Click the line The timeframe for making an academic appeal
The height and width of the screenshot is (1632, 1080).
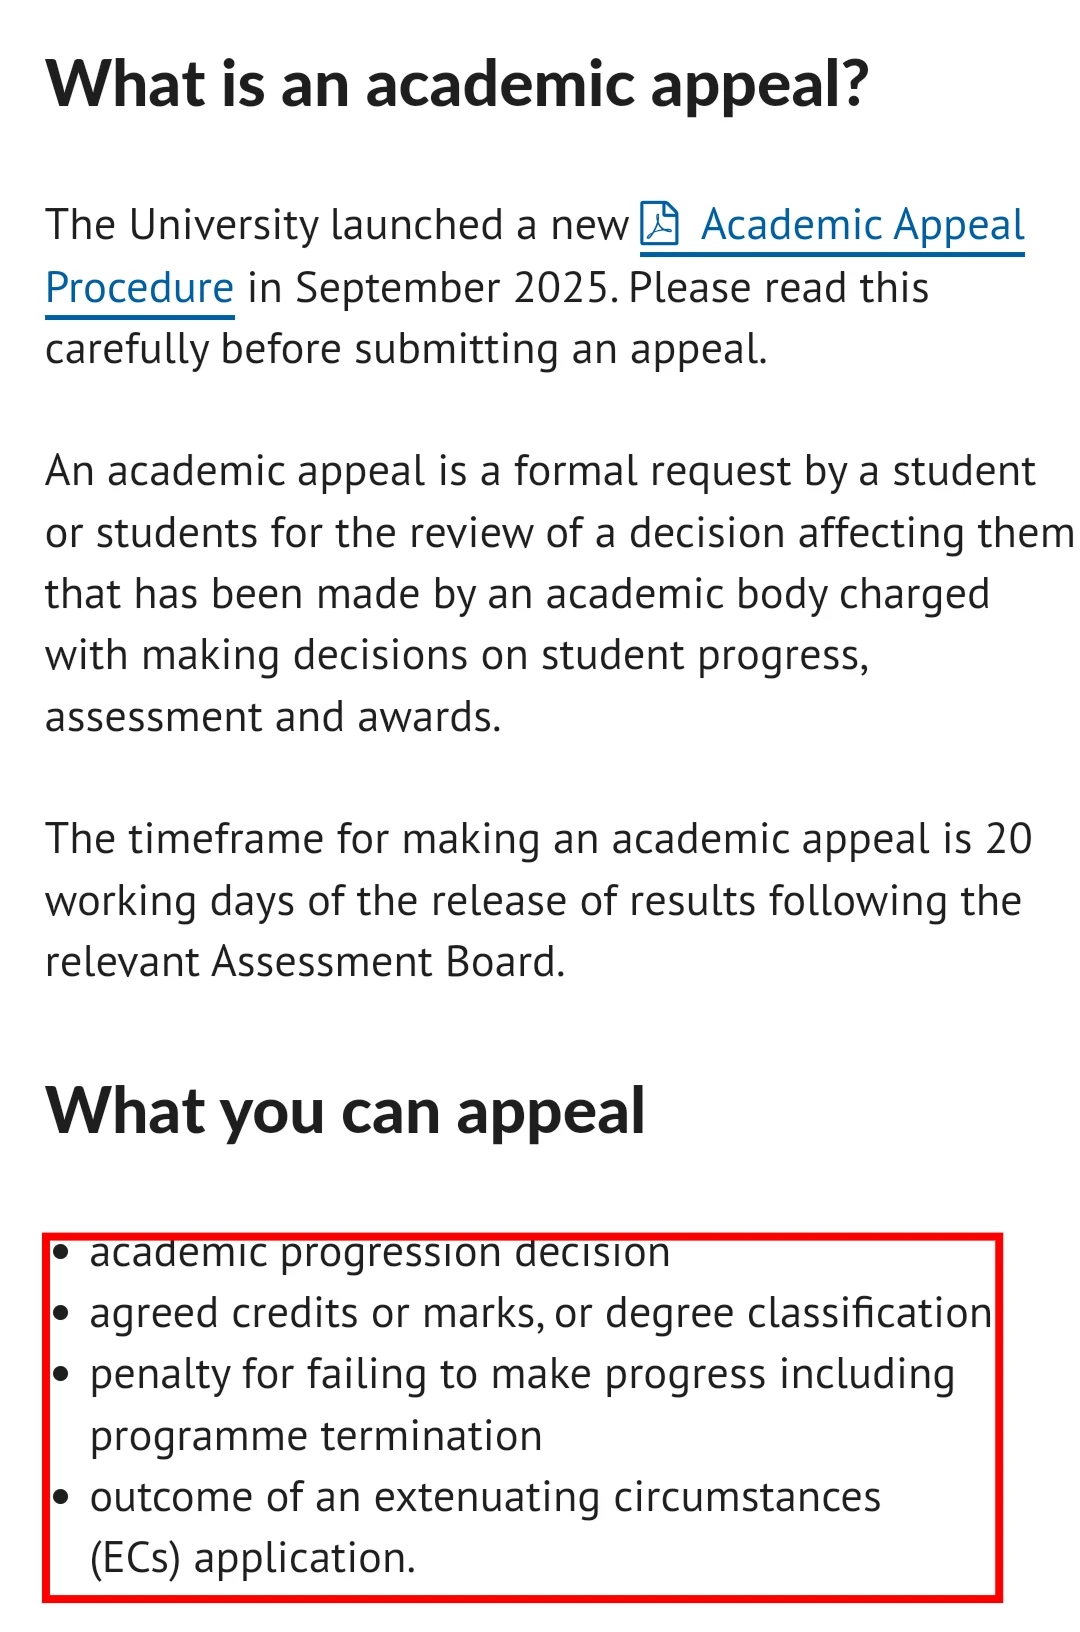(x=538, y=839)
